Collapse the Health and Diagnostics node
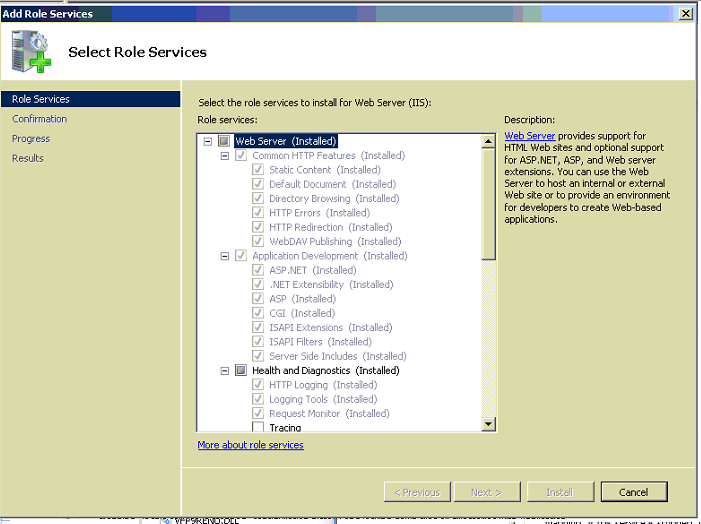Screen dimensions: 701x524 pyautogui.click(x=225, y=371)
